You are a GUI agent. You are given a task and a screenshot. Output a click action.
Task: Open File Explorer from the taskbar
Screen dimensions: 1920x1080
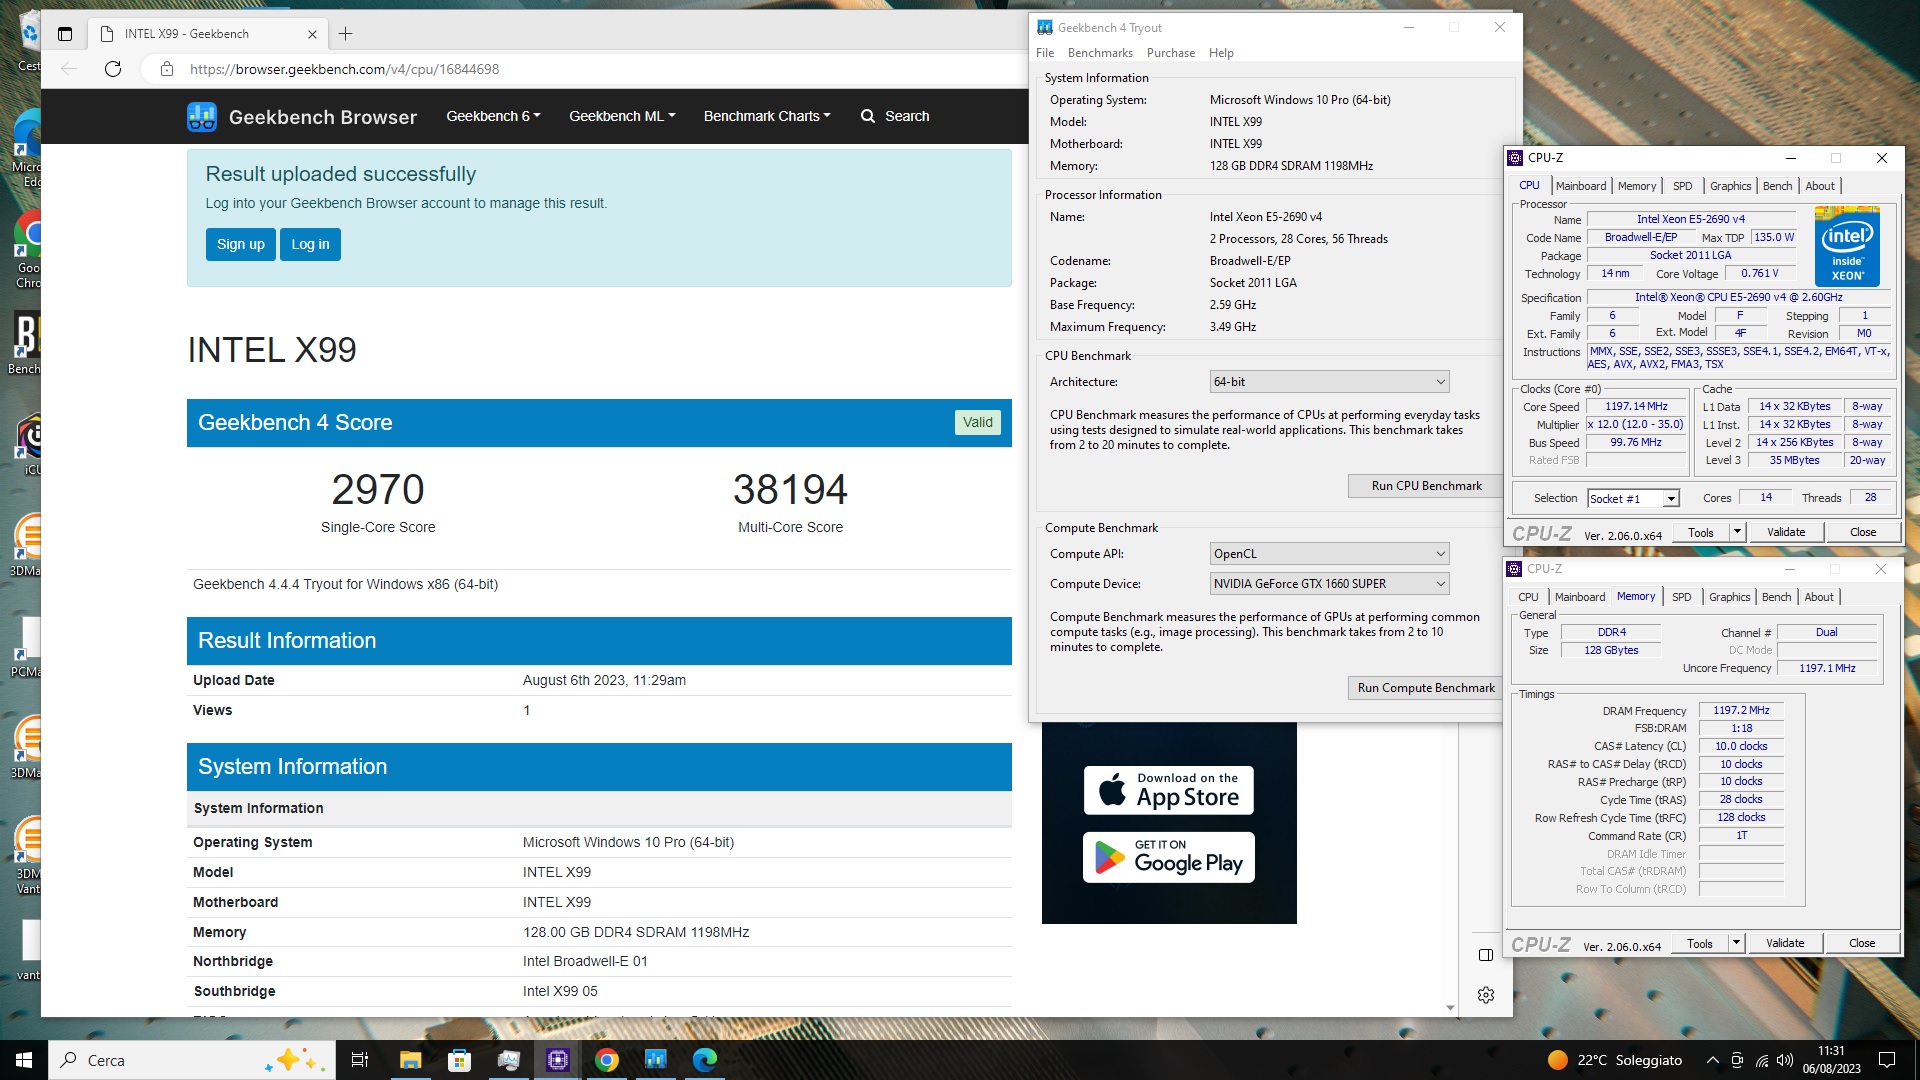coord(410,1060)
